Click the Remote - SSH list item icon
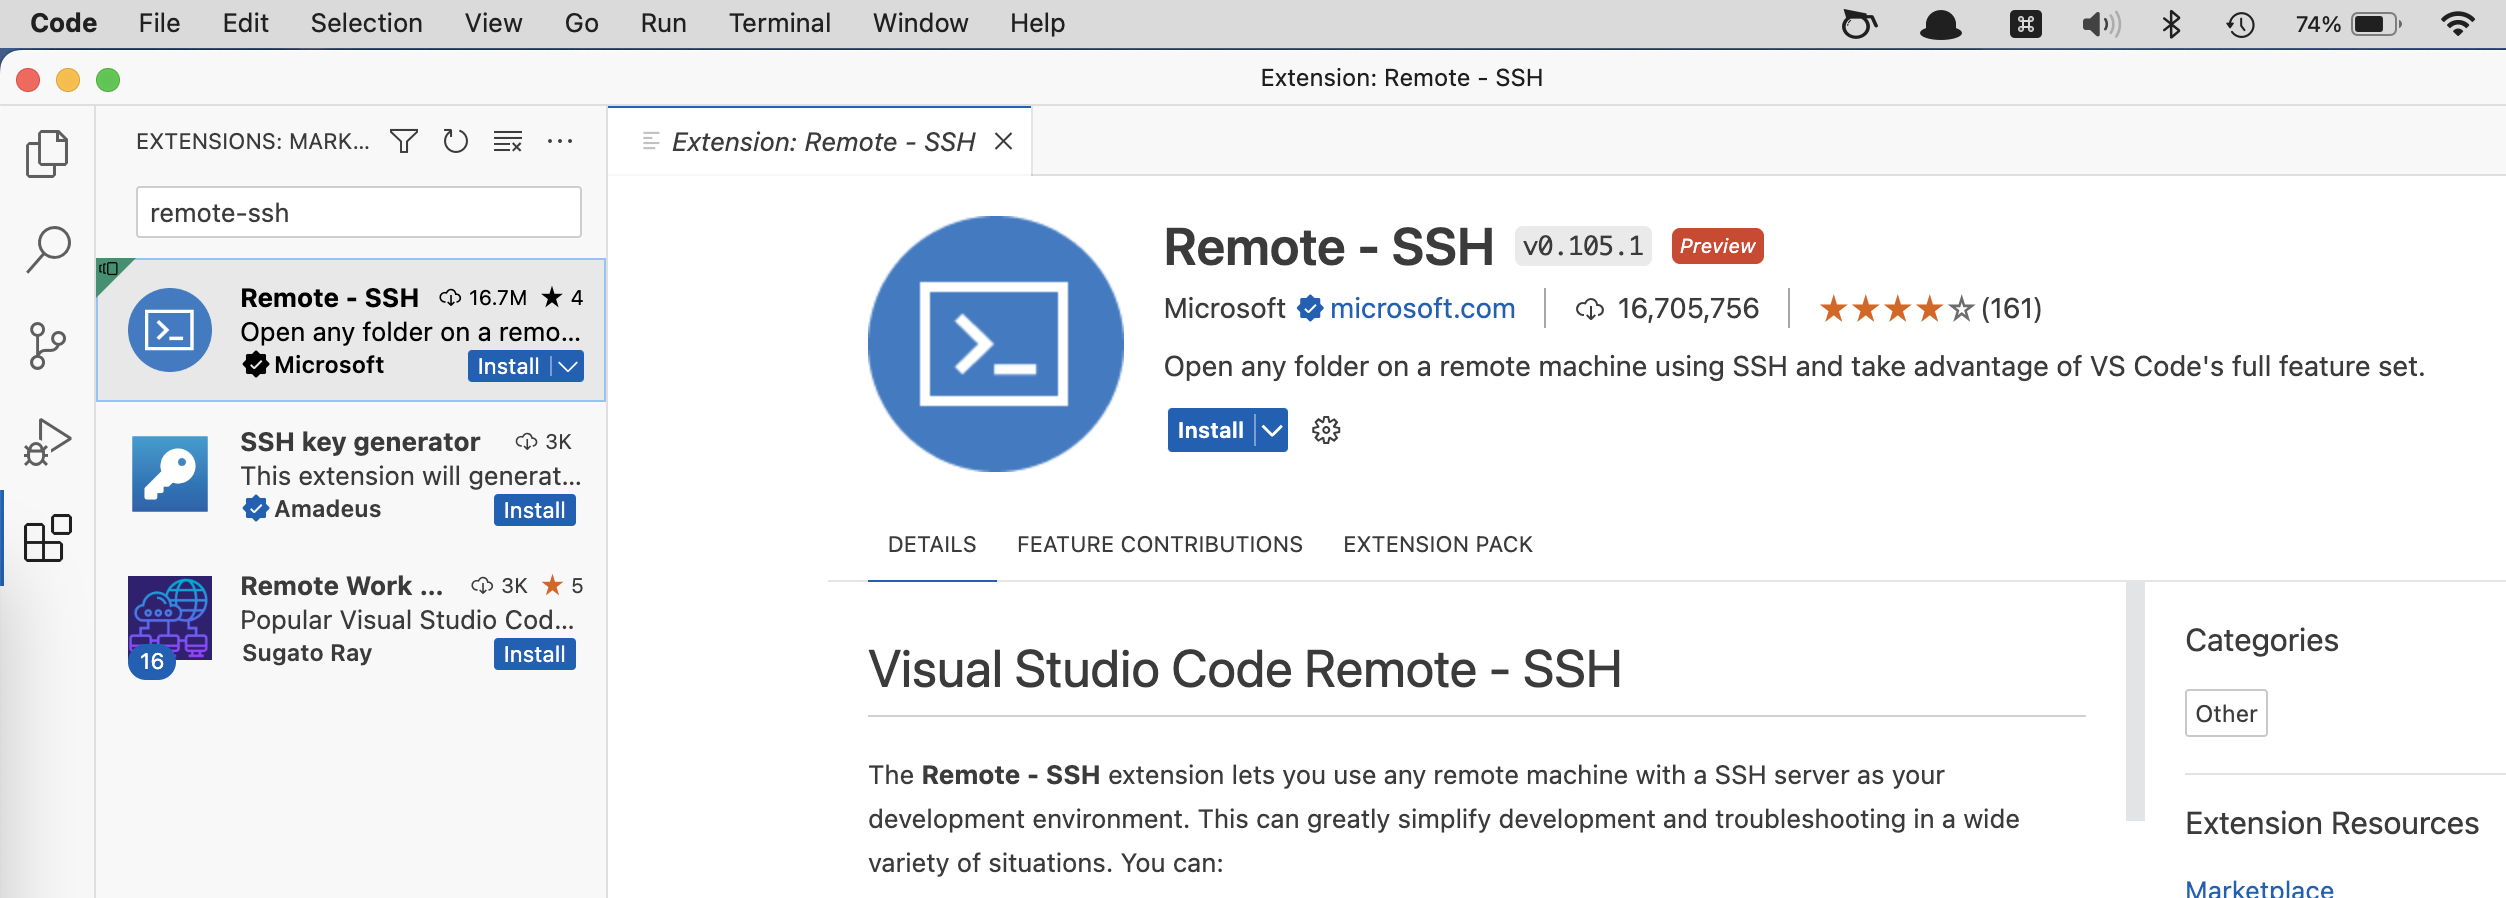2506x898 pixels. tap(170, 330)
